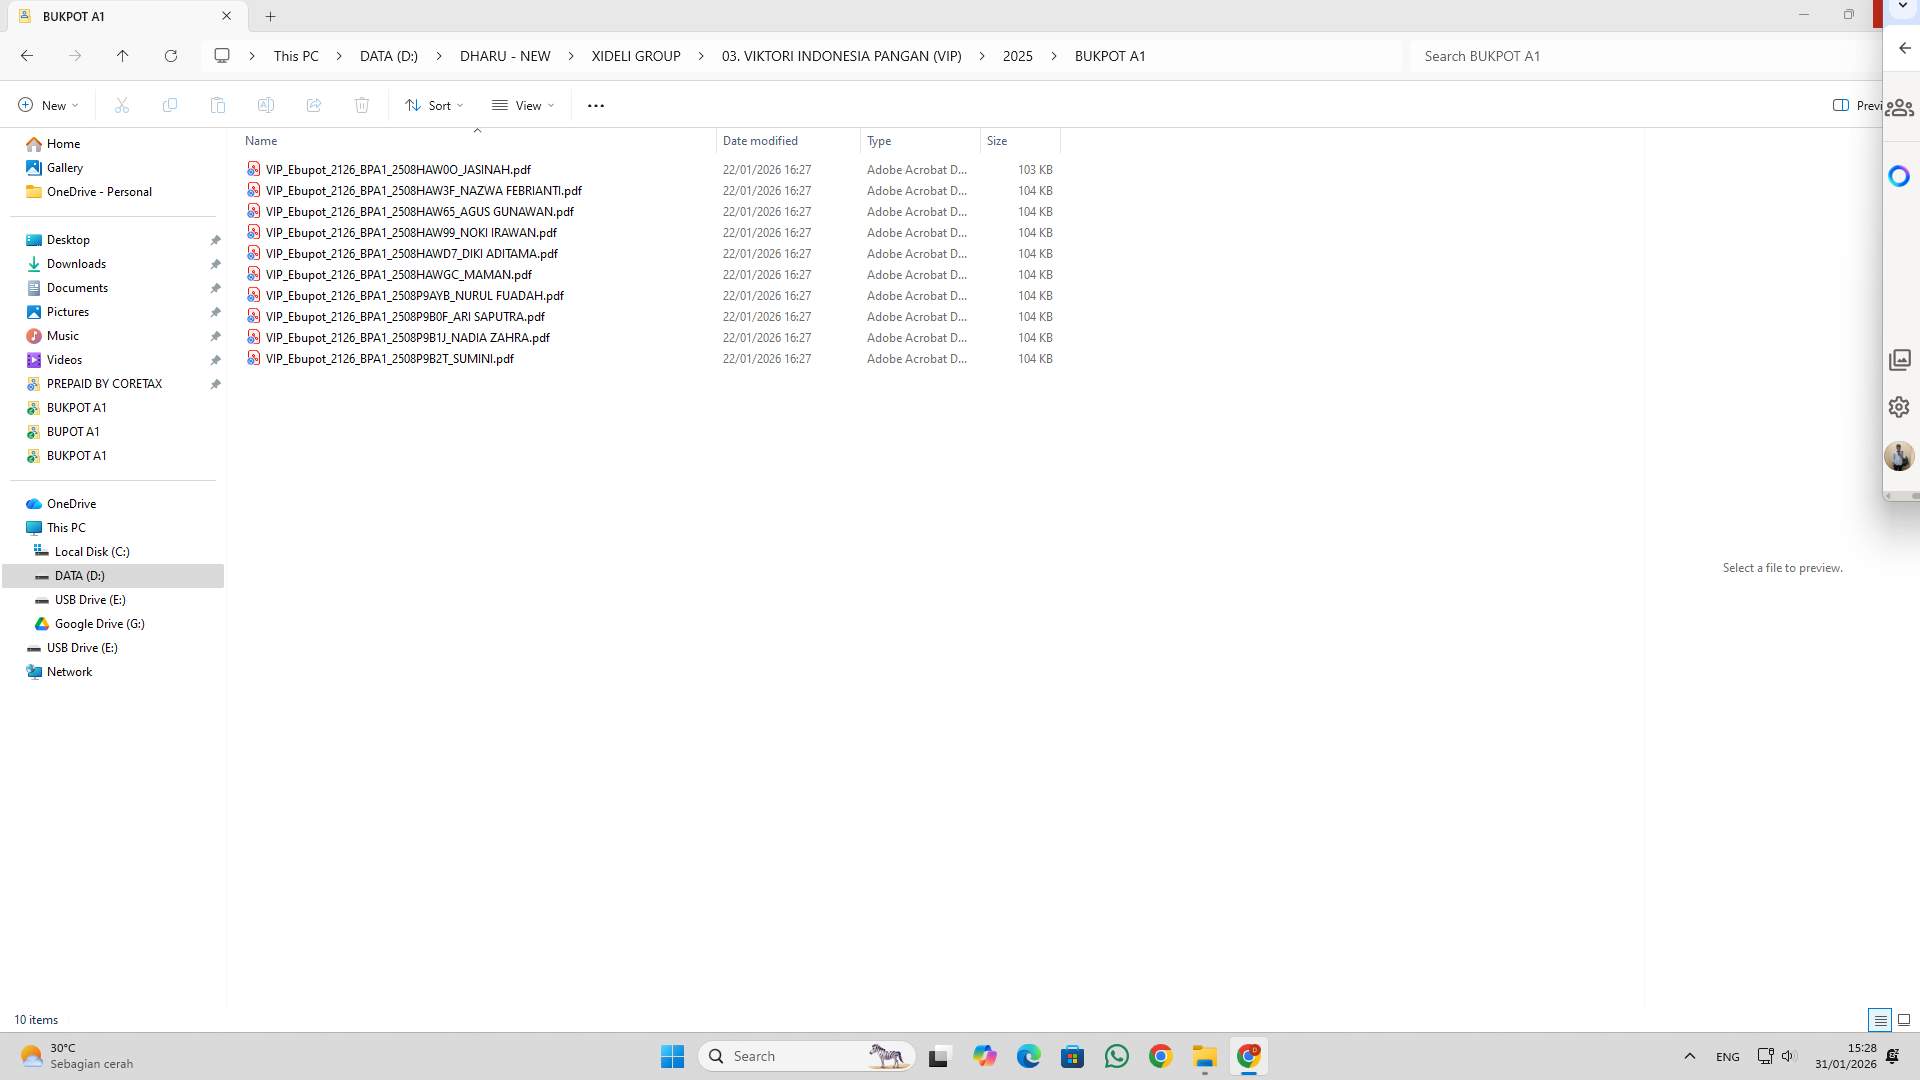This screenshot has width=1920, height=1080.
Task: Refresh the folder using the refresh icon
Action: (x=171, y=56)
